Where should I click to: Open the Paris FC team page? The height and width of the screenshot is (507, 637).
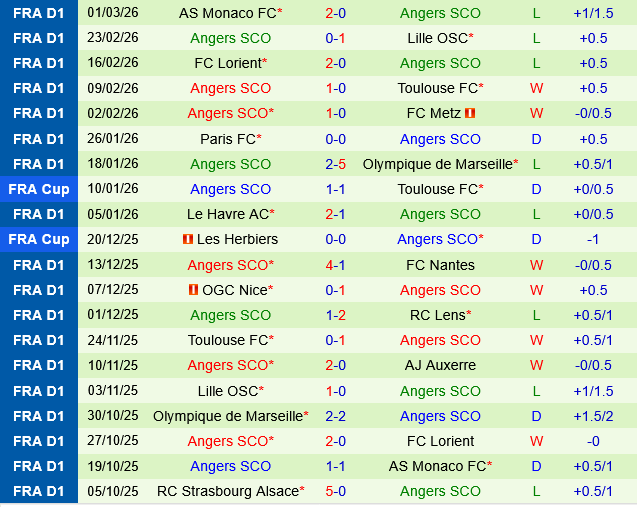pos(226,139)
